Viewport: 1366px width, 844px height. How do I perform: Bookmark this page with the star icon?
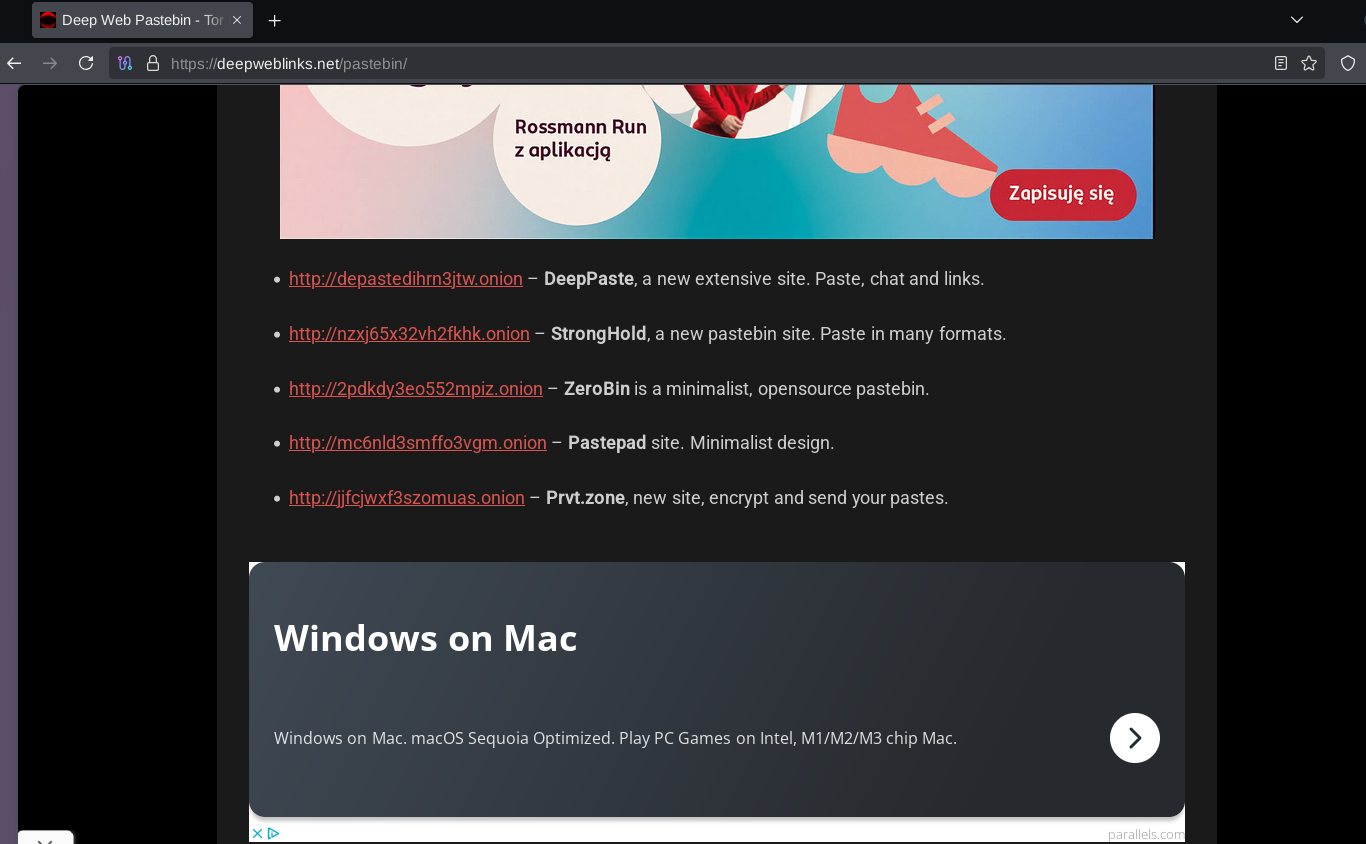point(1309,63)
